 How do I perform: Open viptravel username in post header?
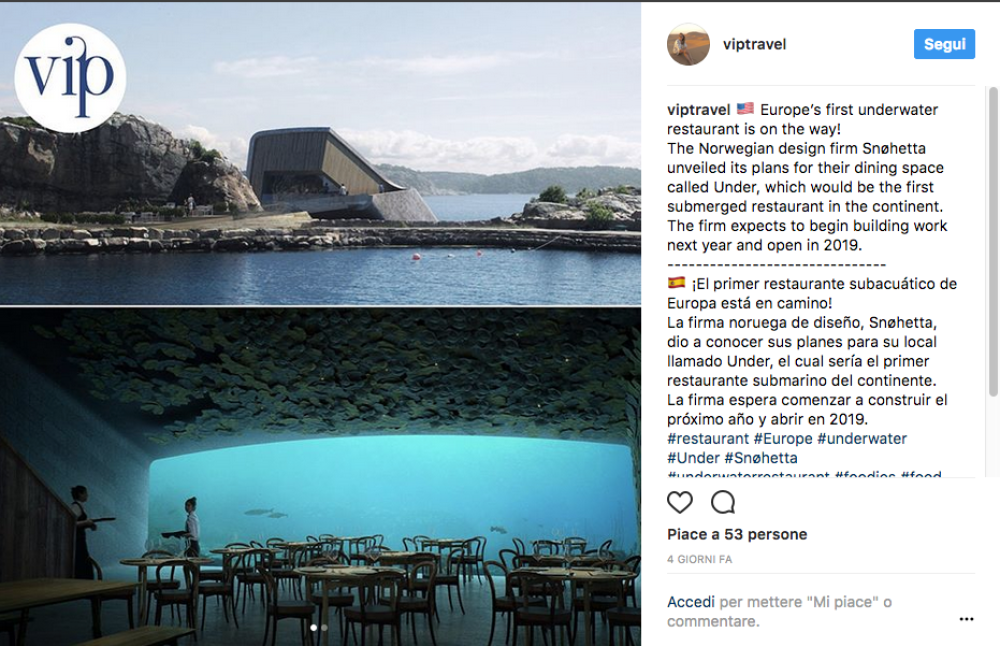pyautogui.click(x=754, y=44)
